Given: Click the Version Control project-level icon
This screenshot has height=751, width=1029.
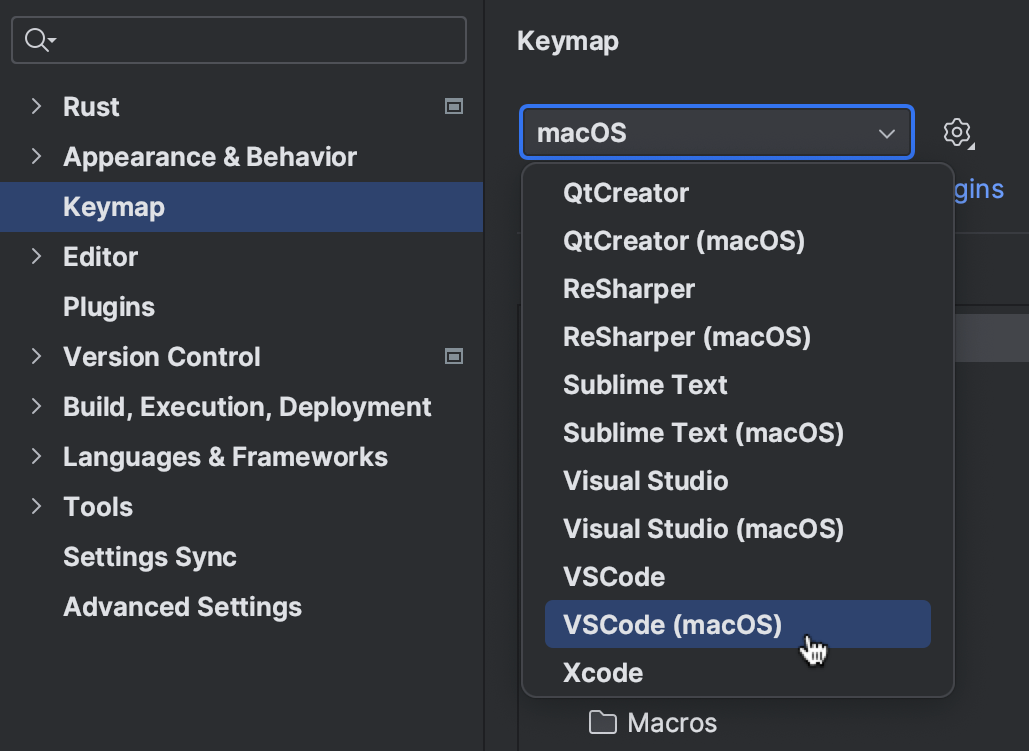Looking at the screenshot, I should click(454, 356).
